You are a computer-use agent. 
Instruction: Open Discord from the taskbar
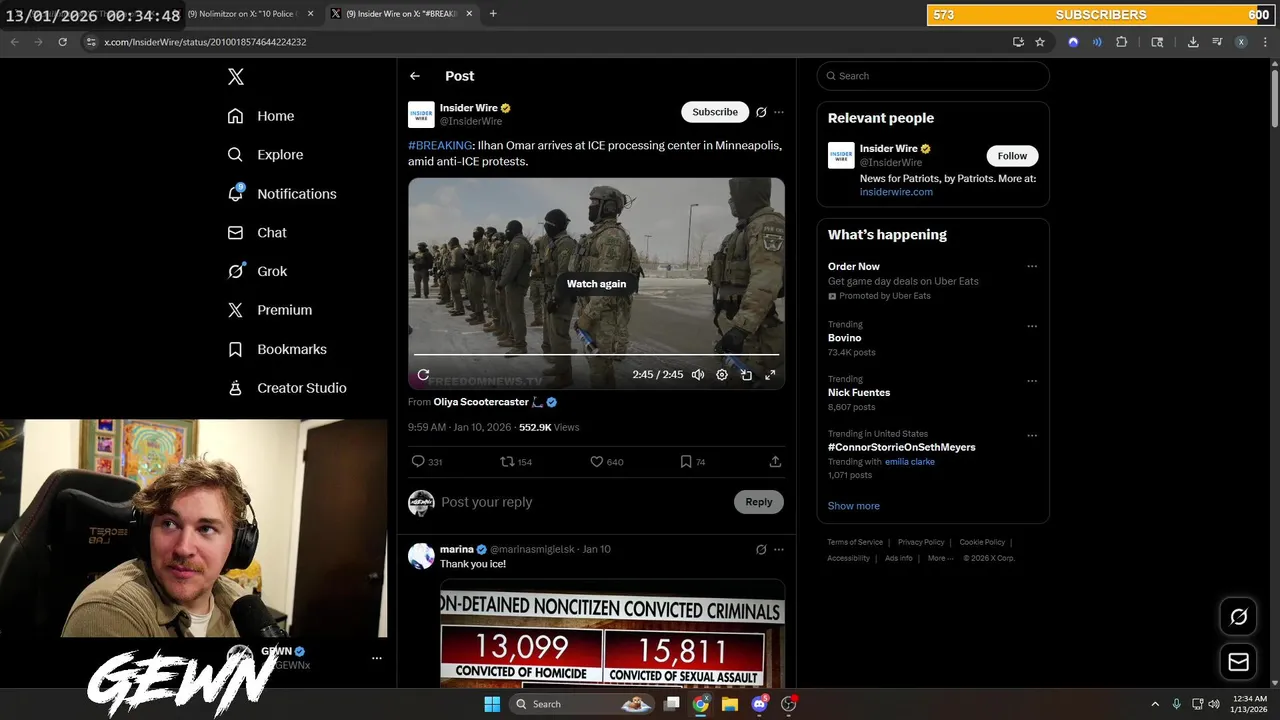pyautogui.click(x=759, y=704)
